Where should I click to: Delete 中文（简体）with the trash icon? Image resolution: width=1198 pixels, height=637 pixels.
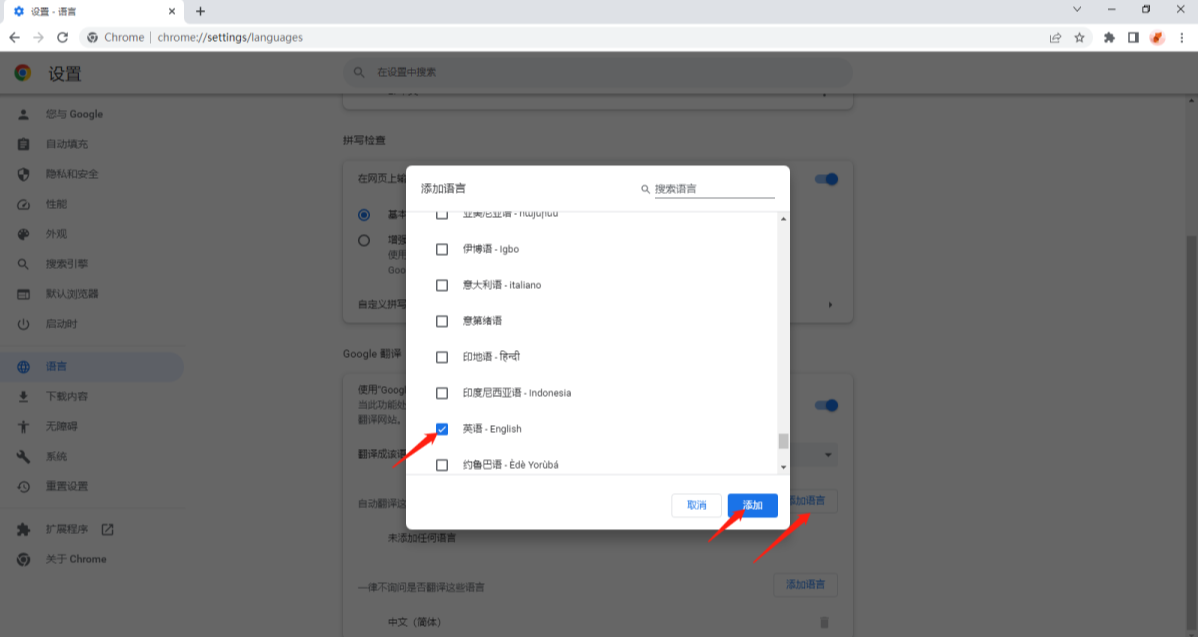pyautogui.click(x=824, y=622)
